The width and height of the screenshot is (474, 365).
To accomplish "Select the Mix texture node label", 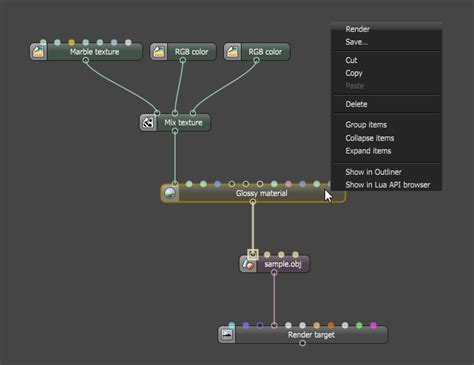I will click(183, 123).
